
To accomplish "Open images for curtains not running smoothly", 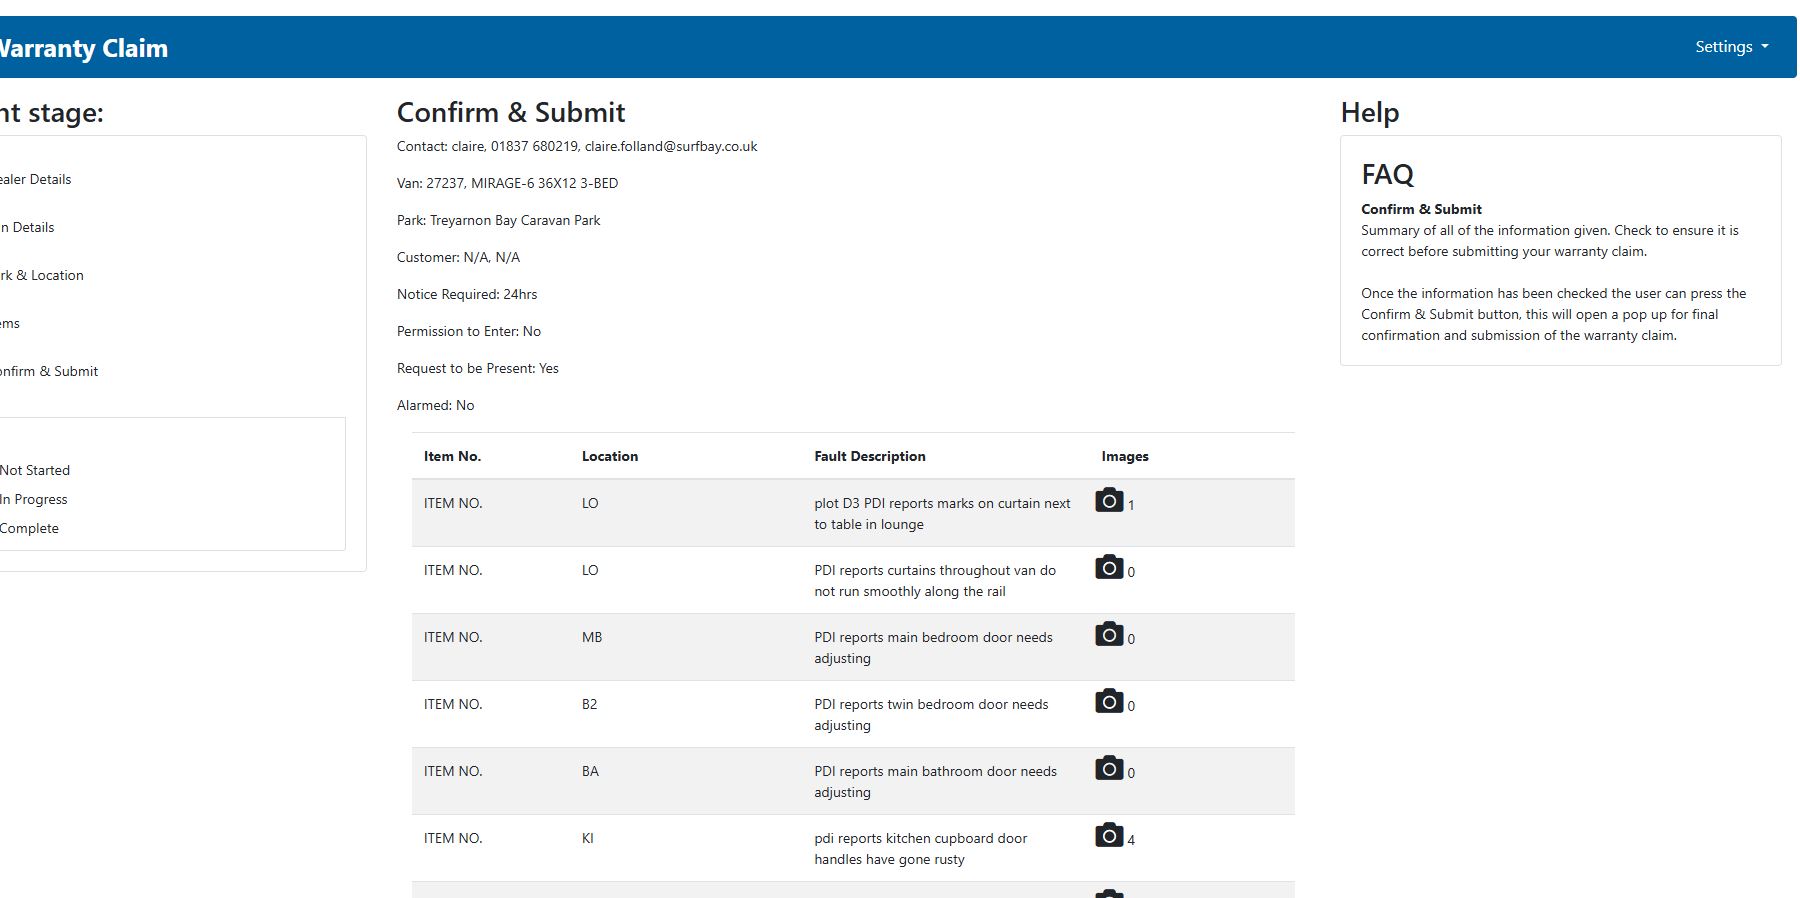I will 1109,567.
